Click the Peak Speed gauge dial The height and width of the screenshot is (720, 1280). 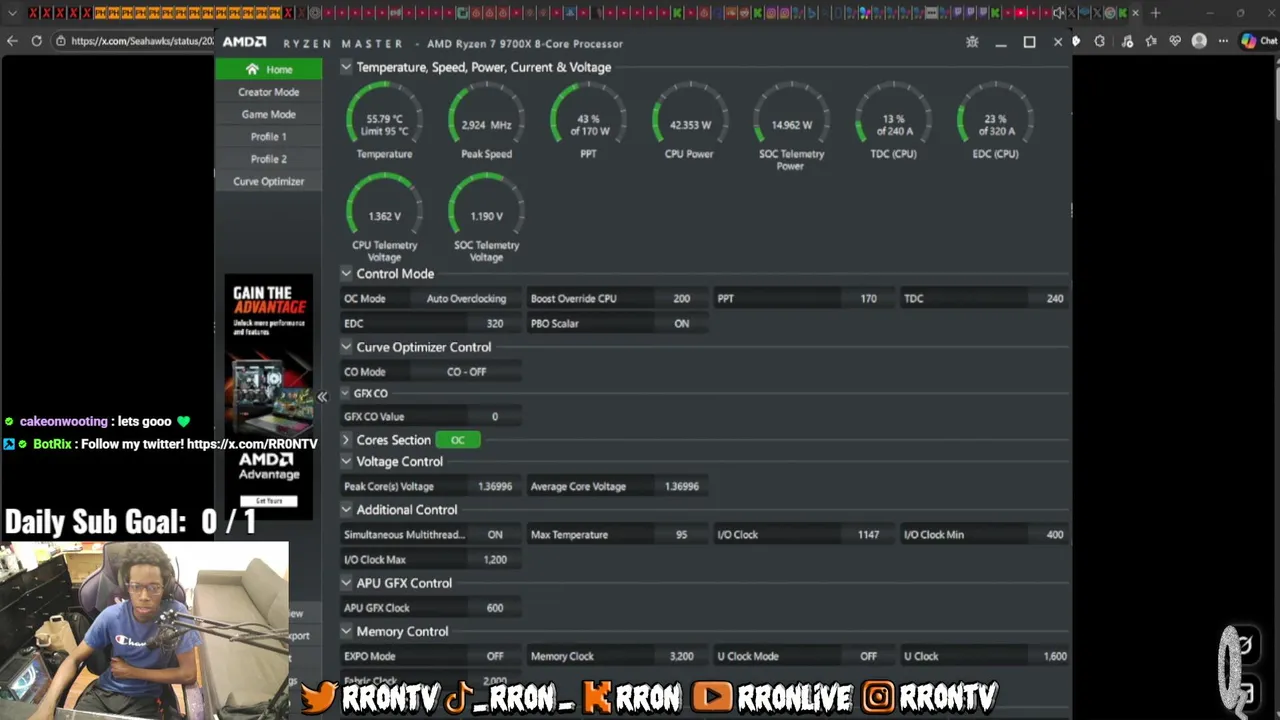tap(486, 119)
